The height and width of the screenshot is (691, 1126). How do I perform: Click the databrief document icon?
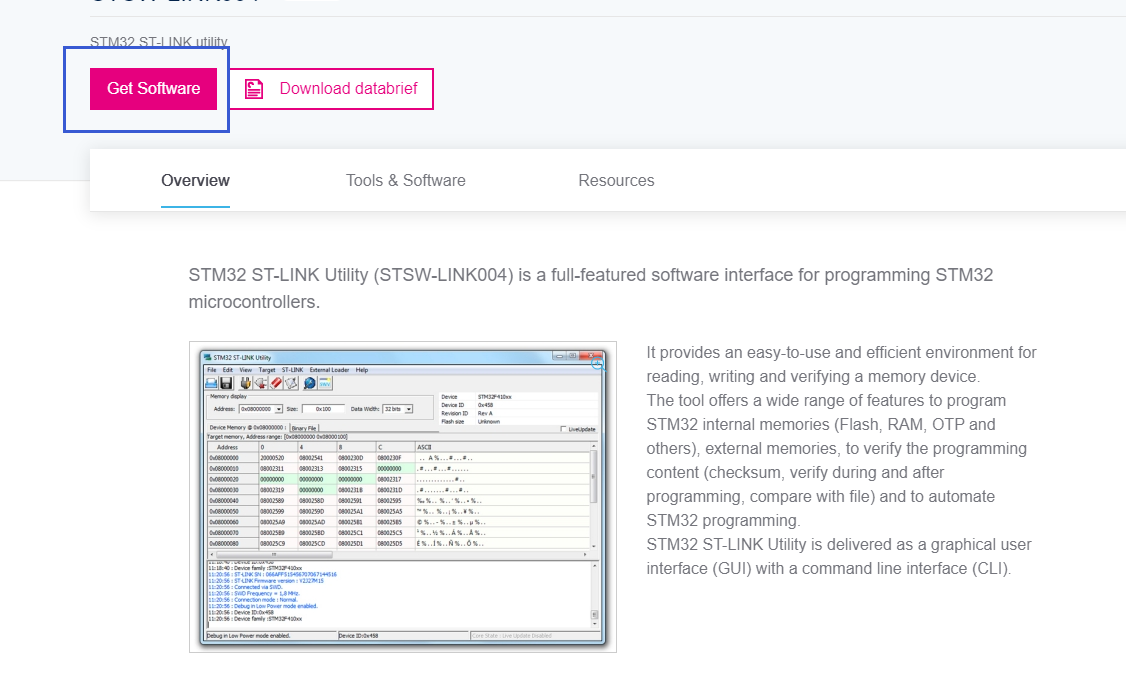point(253,88)
